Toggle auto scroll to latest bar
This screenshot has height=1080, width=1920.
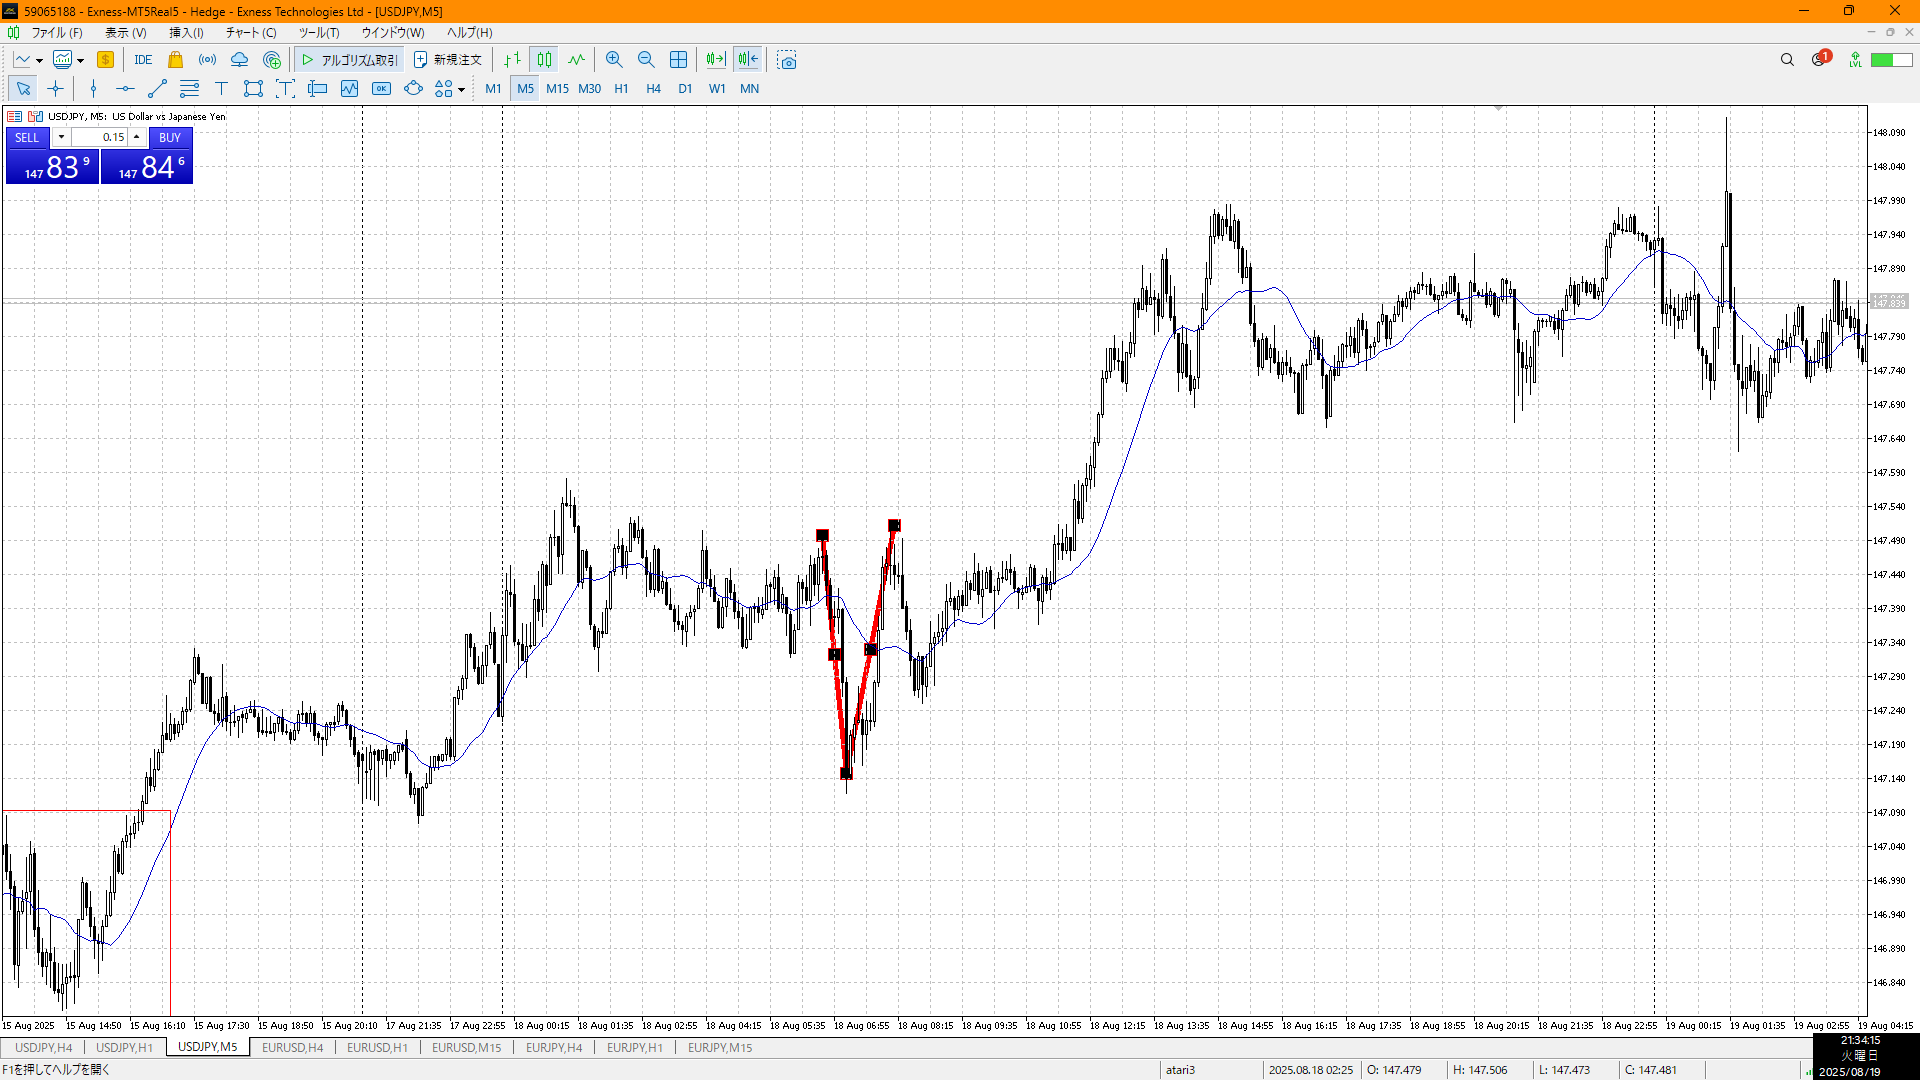[715, 60]
